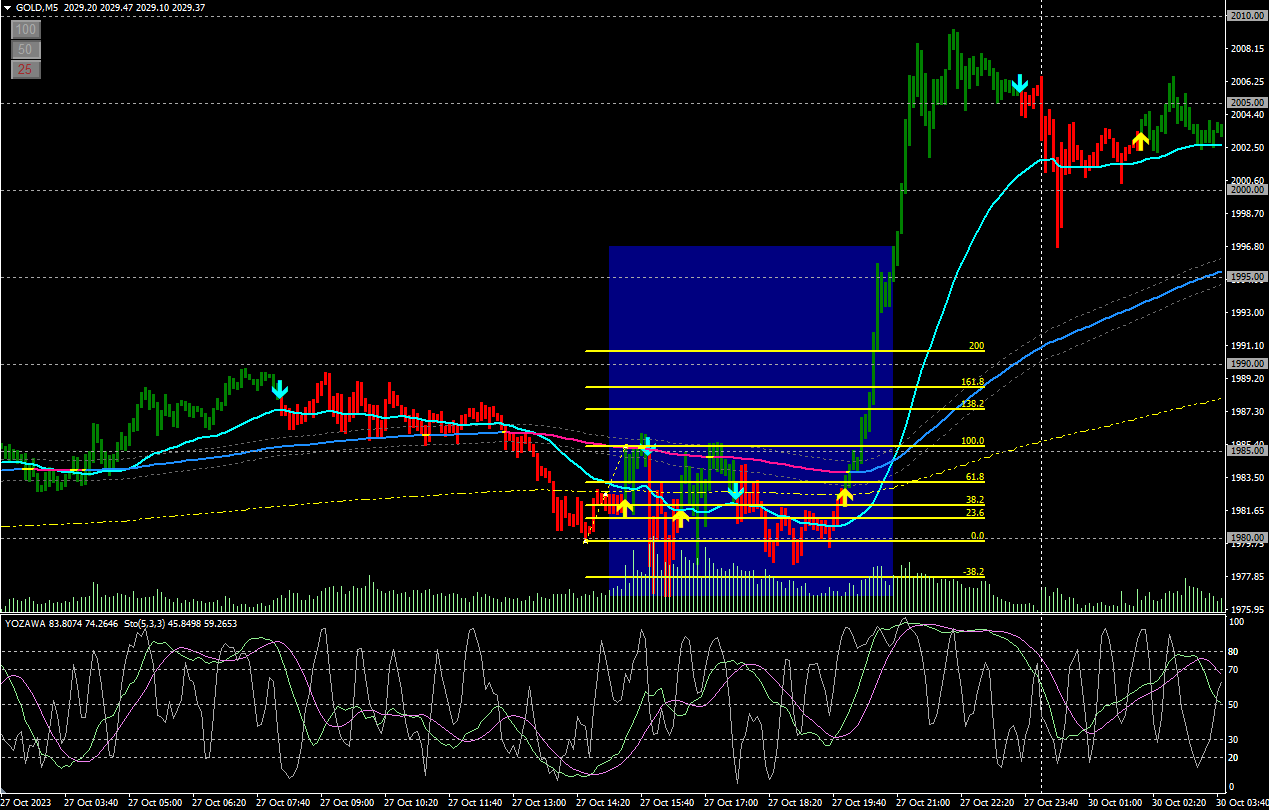Click the 1995.00 price level tag

point(1246,277)
